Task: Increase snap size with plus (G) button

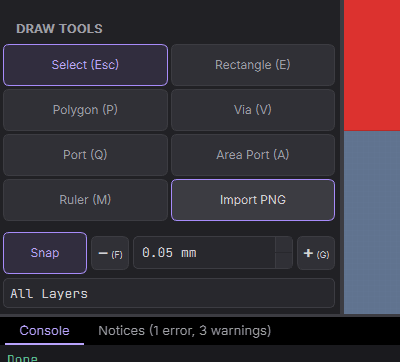Action: (316, 253)
